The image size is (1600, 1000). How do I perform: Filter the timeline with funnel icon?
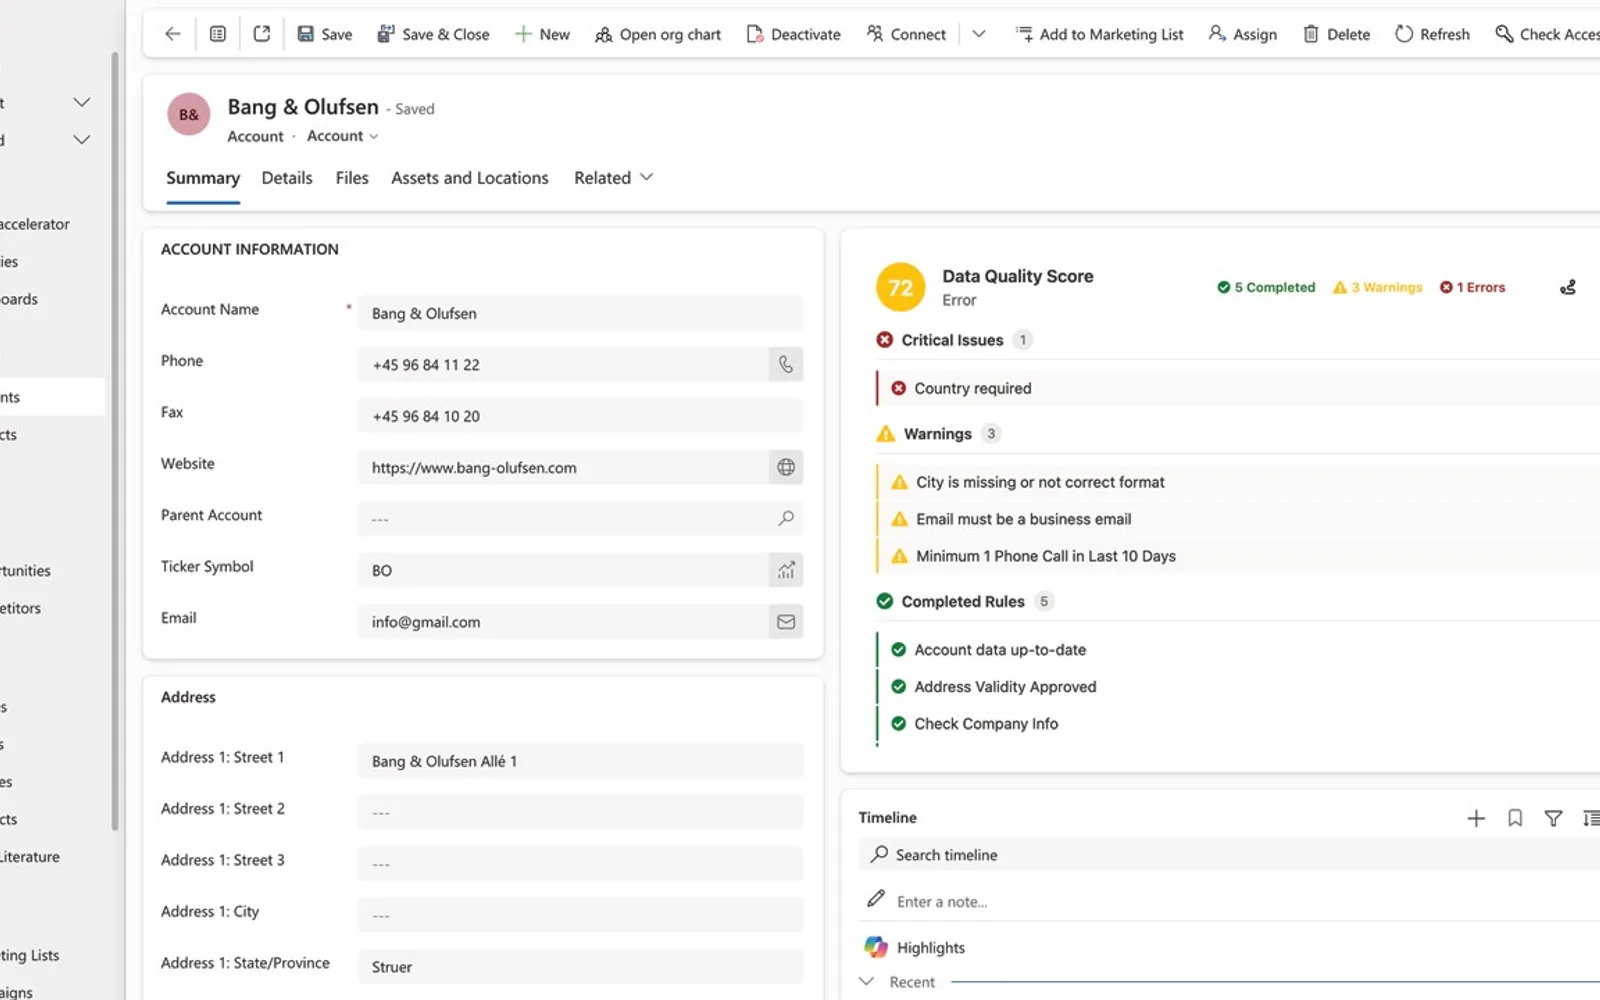tap(1553, 818)
